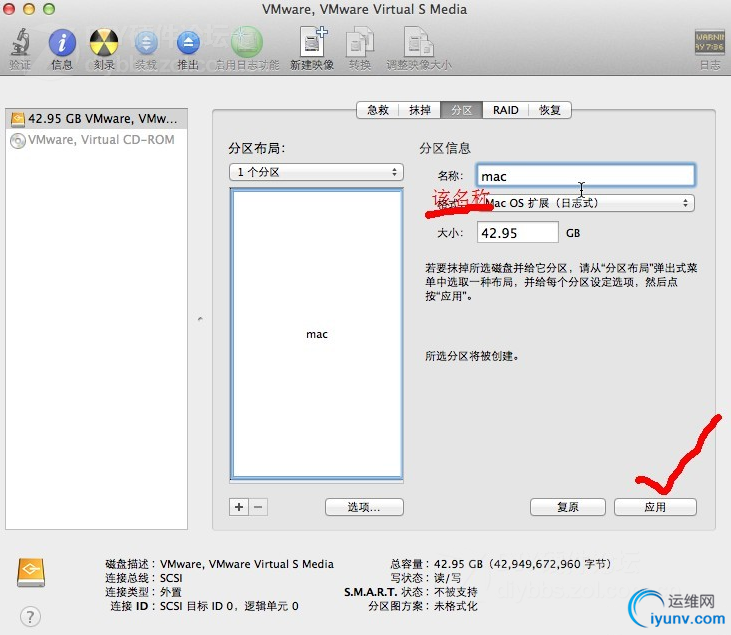Image resolution: width=731 pixels, height=635 pixels.
Task: Click the orange disk icon at bottom
Action: point(31,572)
